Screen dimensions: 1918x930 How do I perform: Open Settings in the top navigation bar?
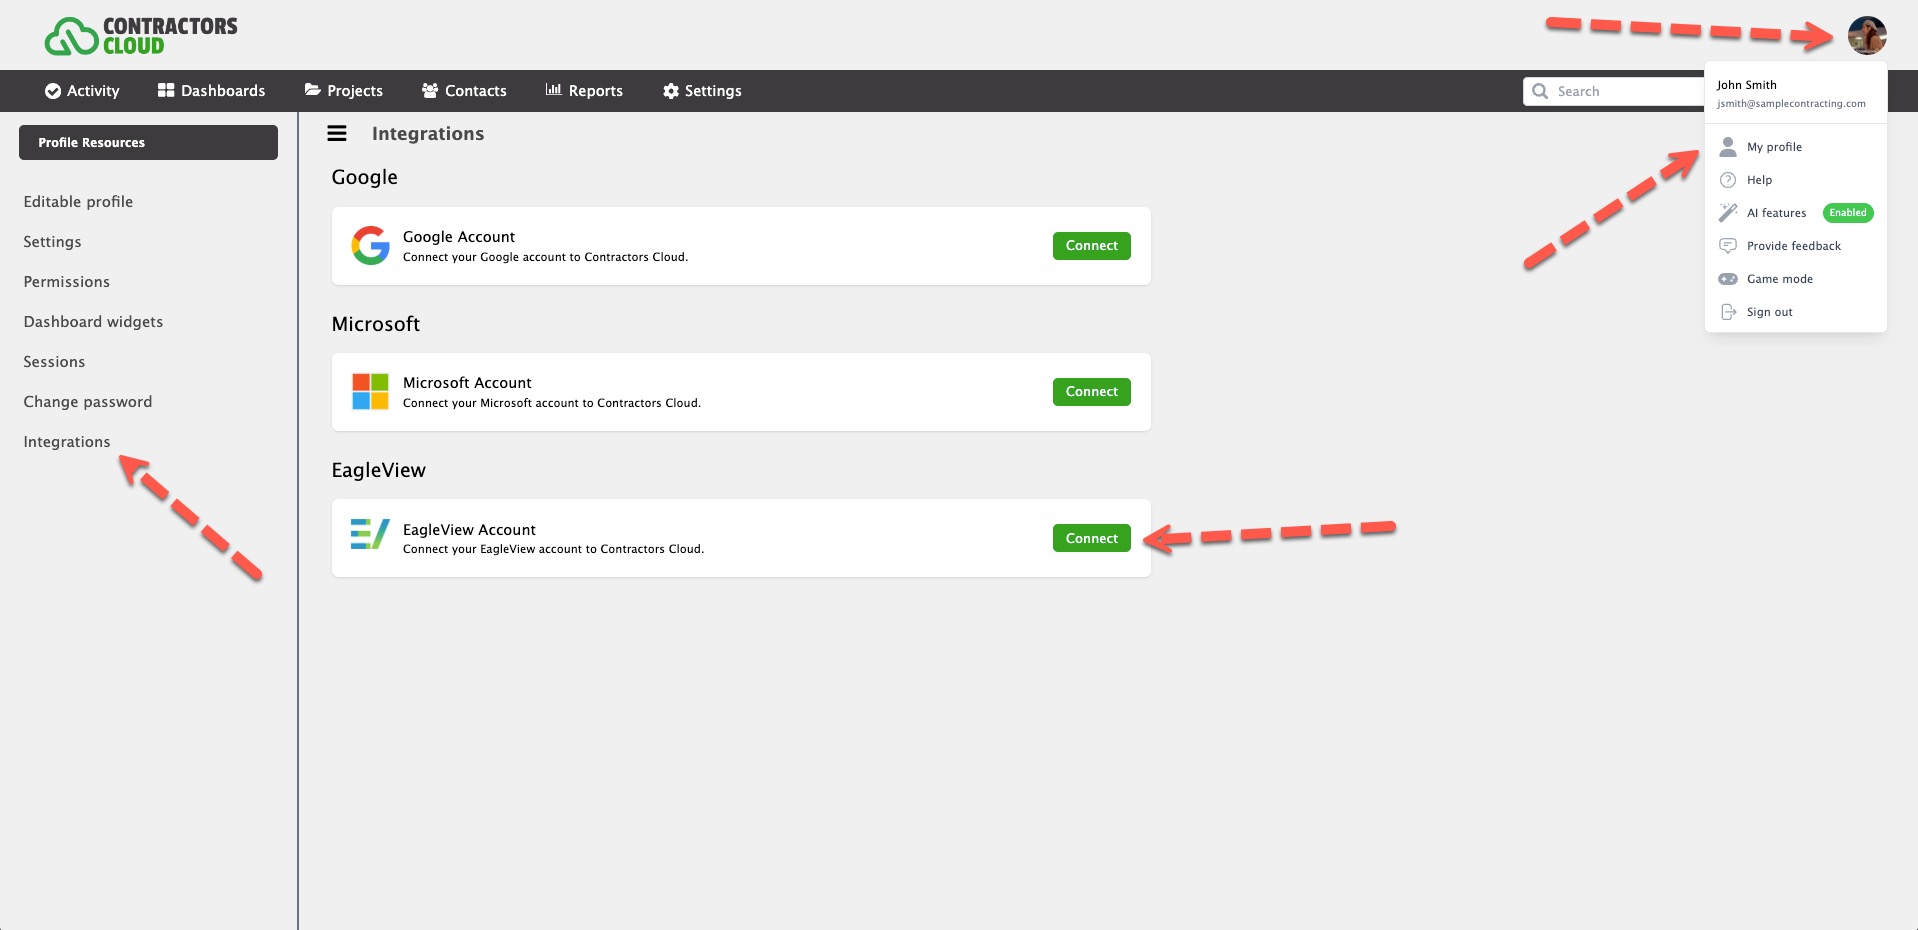coord(702,91)
